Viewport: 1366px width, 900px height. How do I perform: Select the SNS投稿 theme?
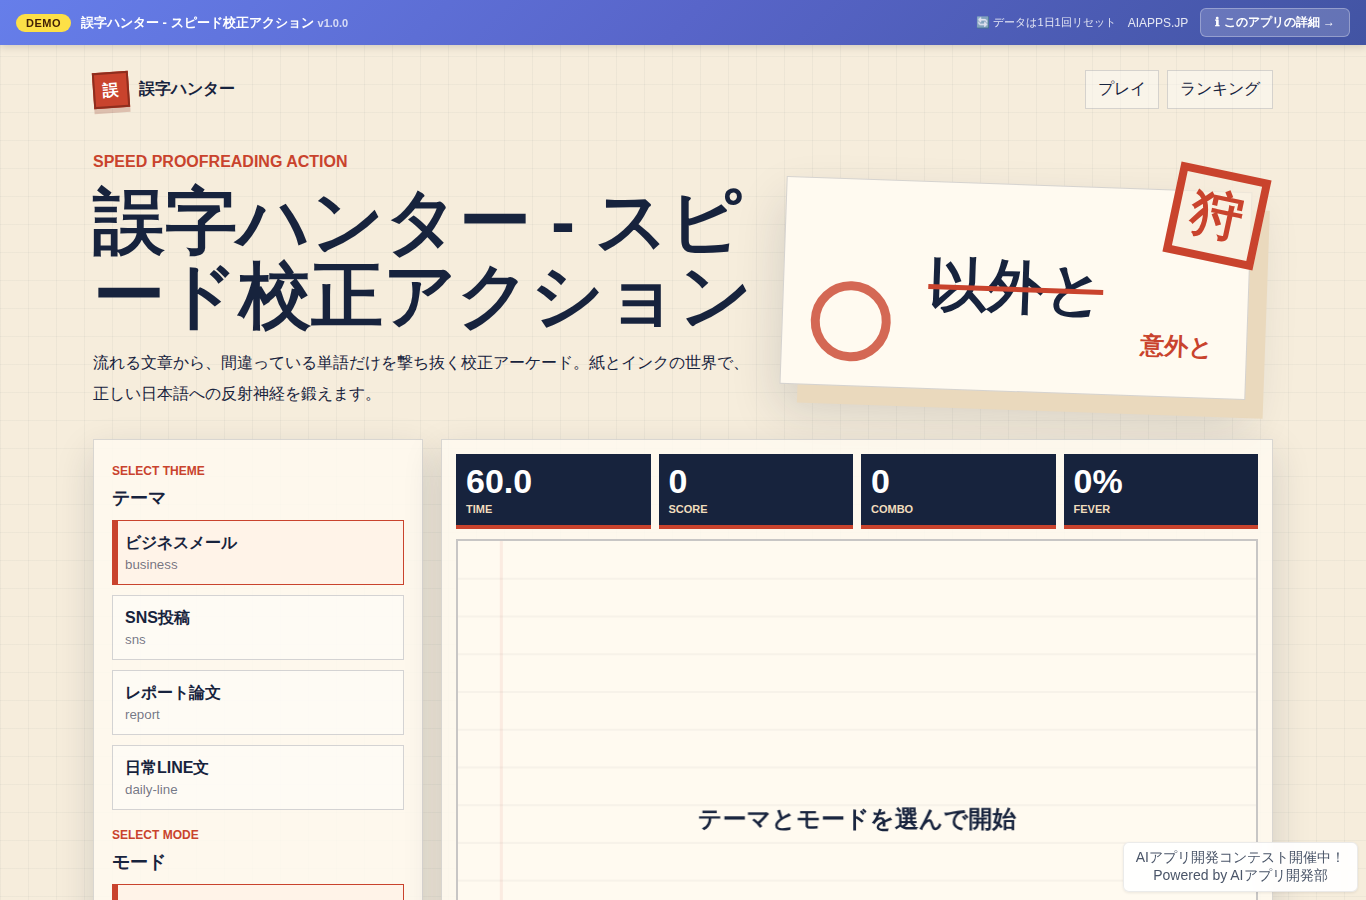coord(258,627)
